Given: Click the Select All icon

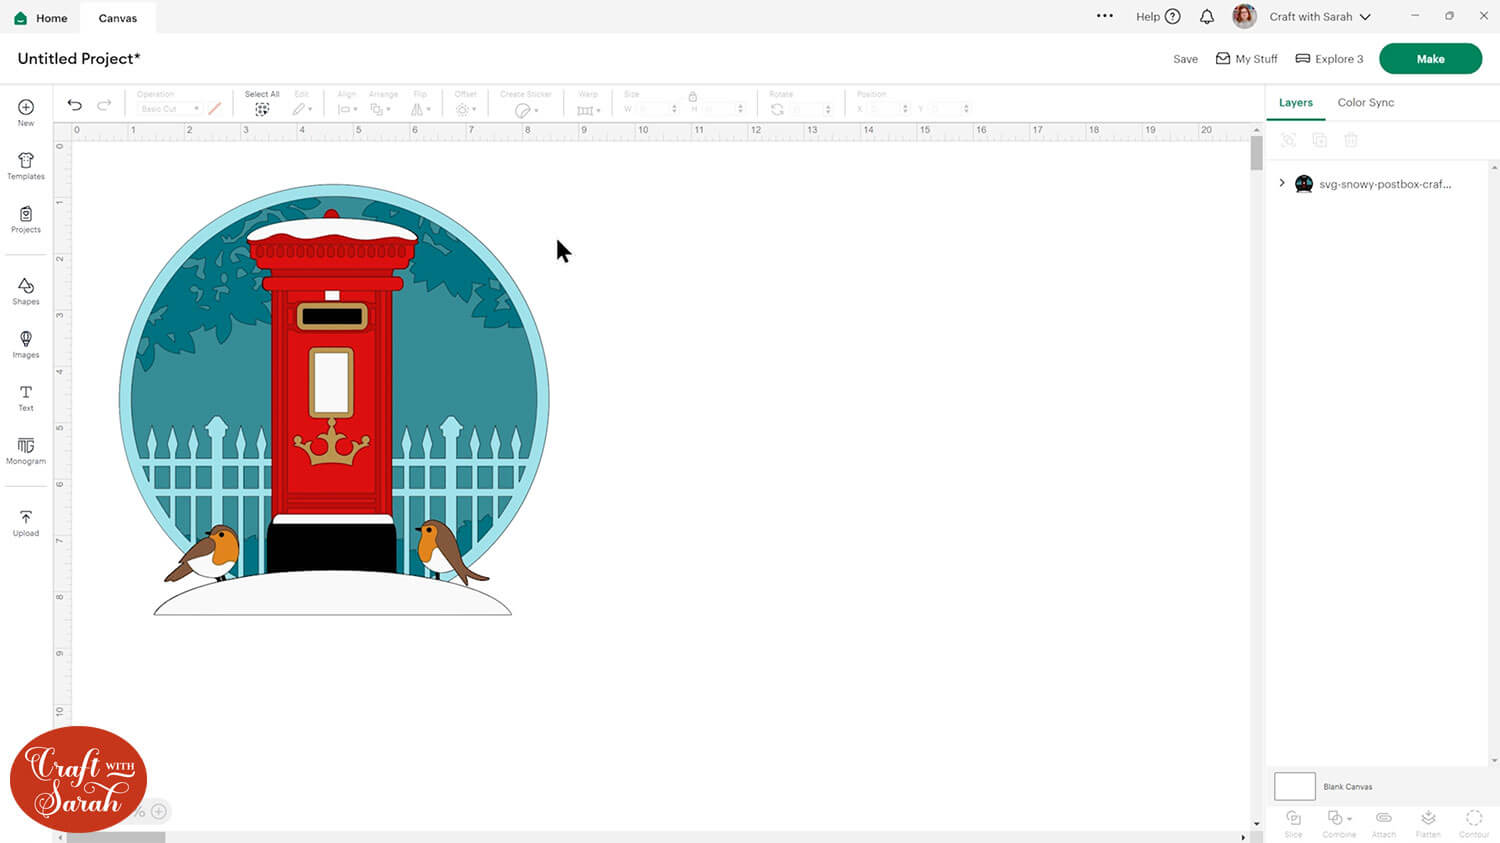Looking at the screenshot, I should tap(262, 109).
